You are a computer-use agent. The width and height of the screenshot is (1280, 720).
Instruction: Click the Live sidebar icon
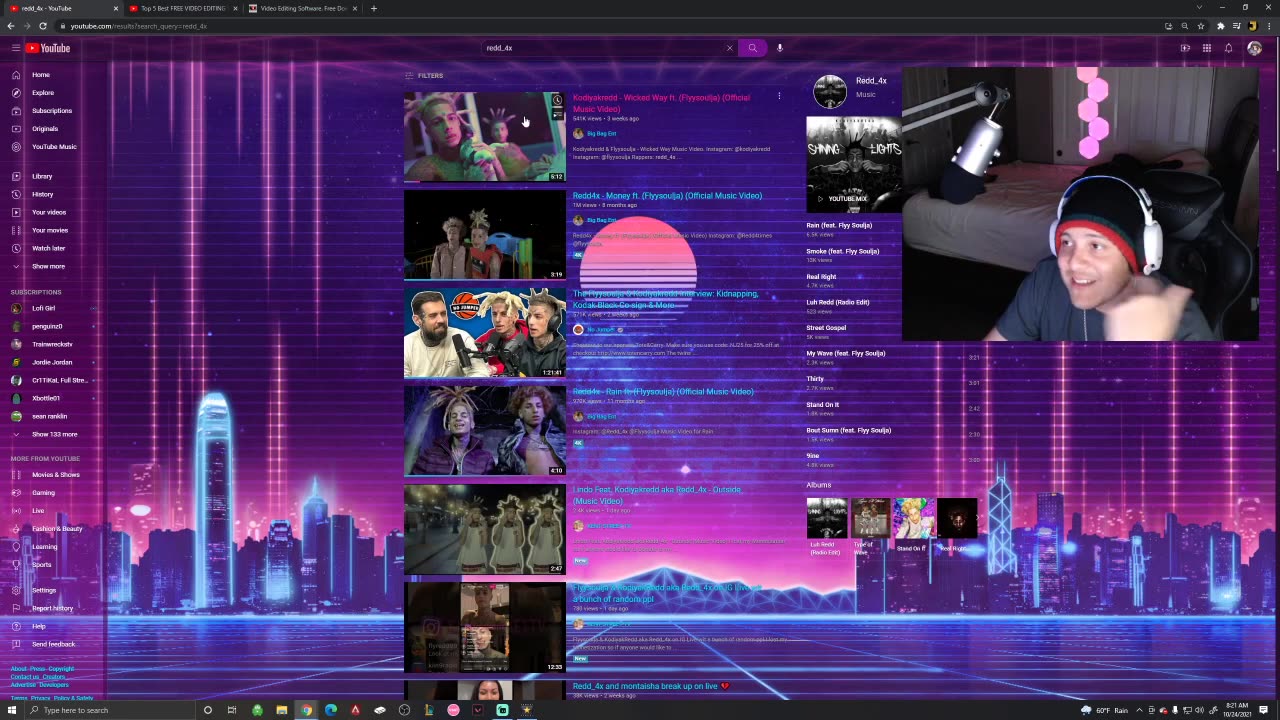point(16,511)
